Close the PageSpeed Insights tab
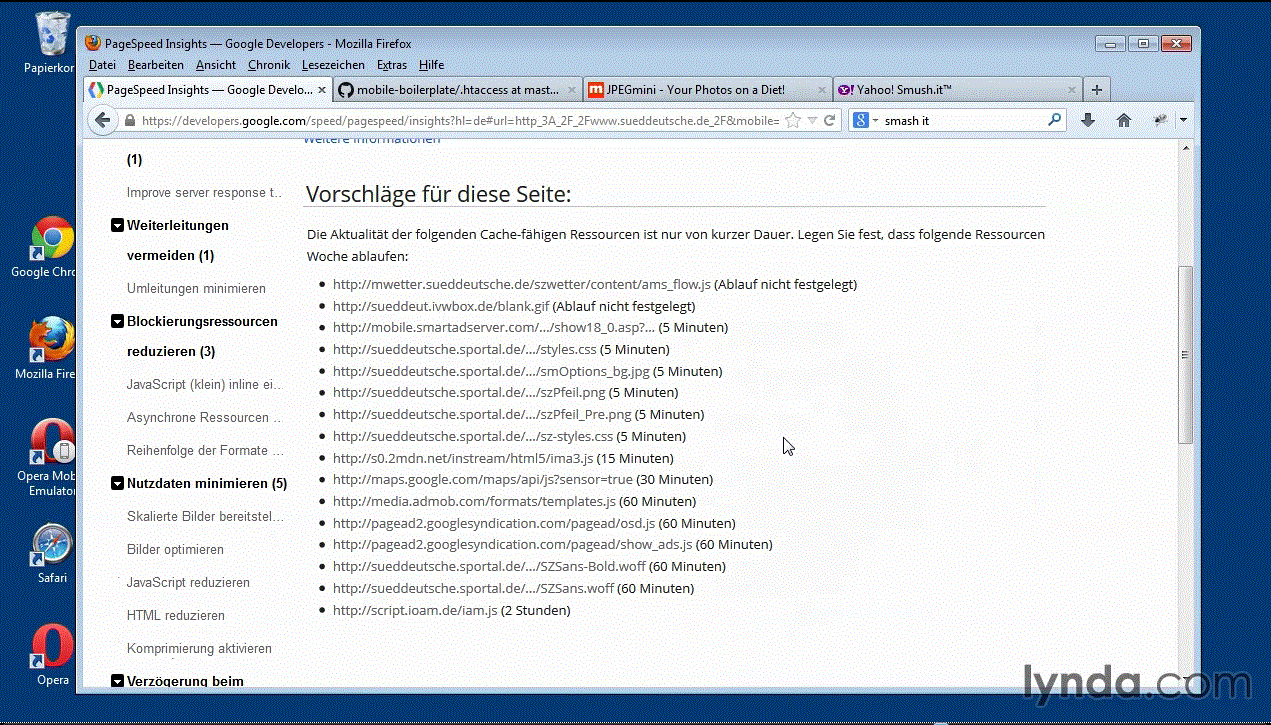The width and height of the screenshot is (1271, 725). [321, 89]
